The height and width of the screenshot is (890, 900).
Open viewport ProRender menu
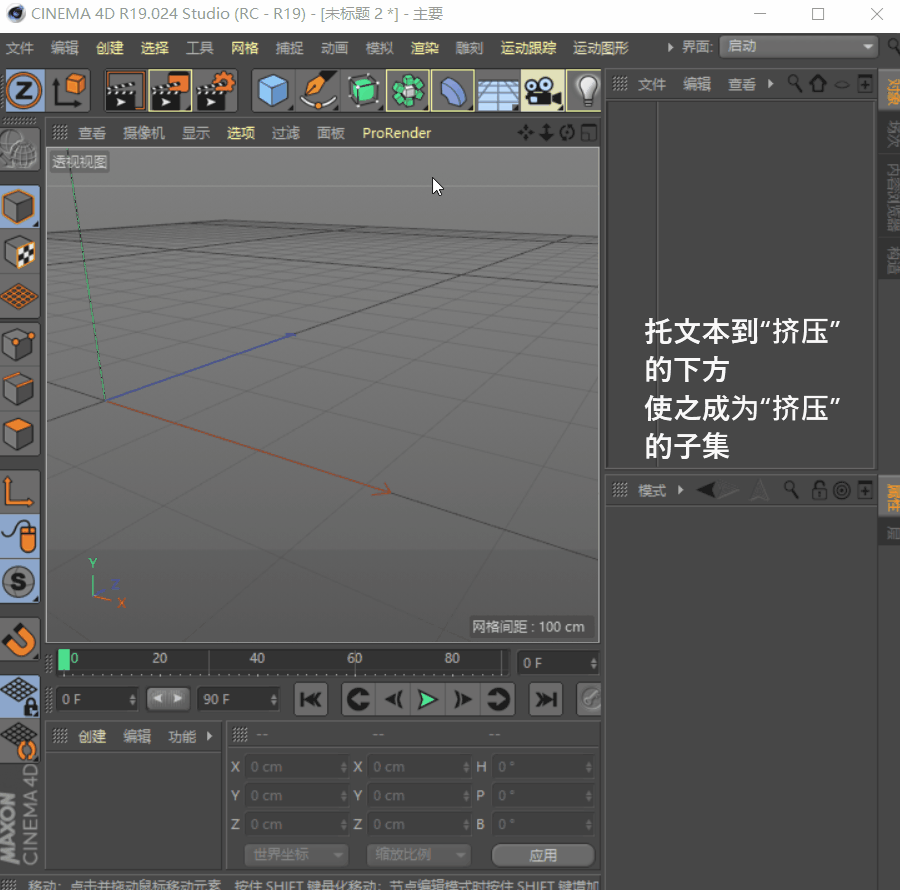pos(397,133)
